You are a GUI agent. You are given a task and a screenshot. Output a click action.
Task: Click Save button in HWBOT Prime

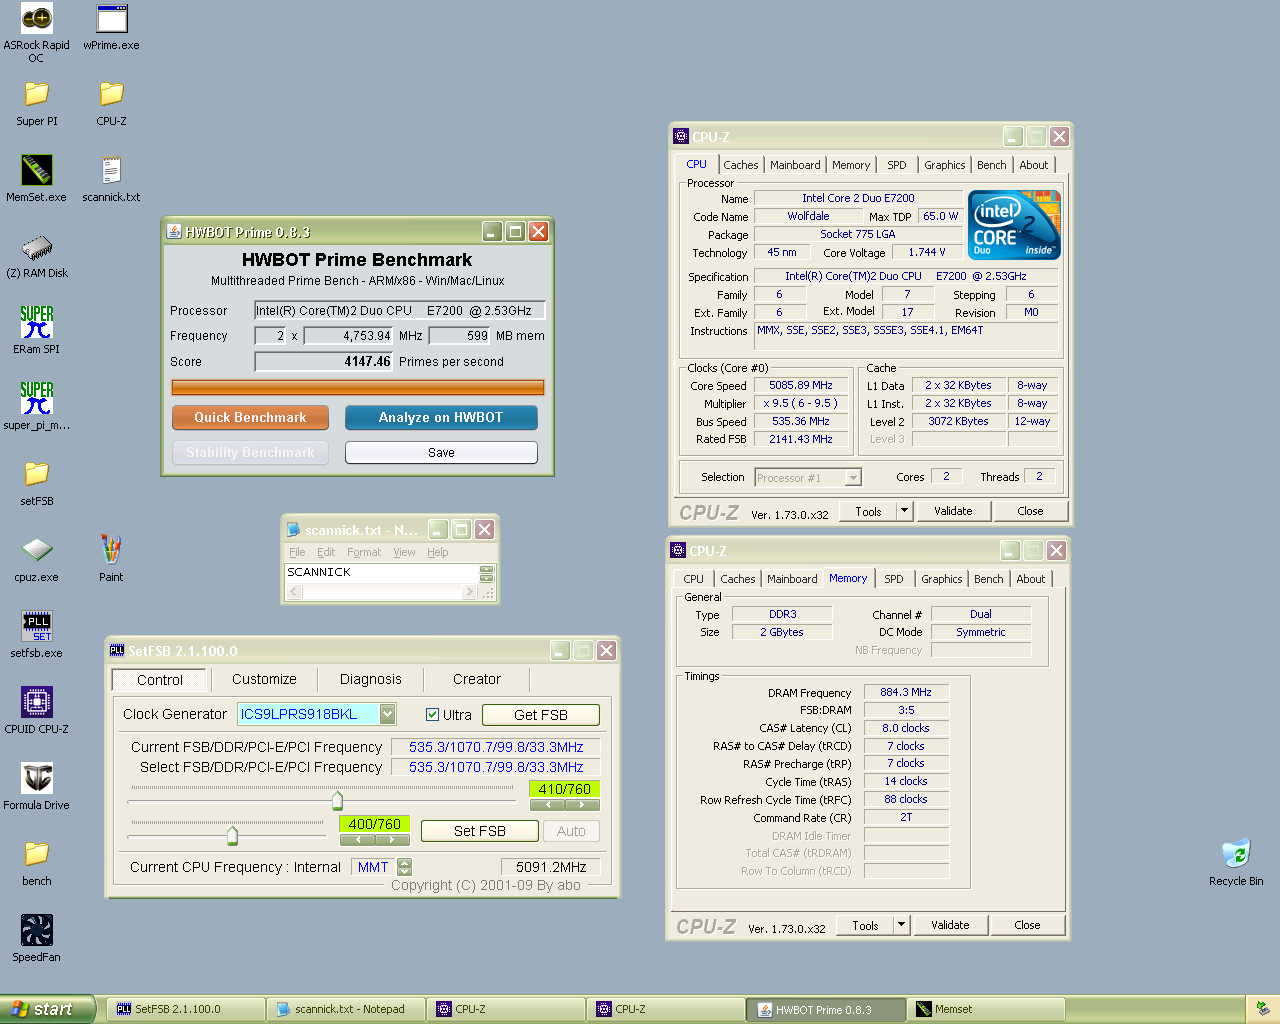point(441,453)
